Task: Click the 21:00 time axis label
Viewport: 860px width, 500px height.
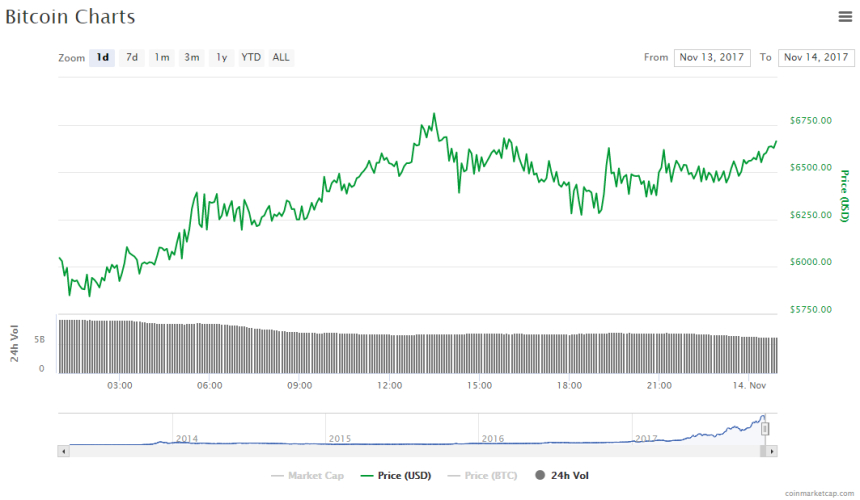Action: [659, 385]
